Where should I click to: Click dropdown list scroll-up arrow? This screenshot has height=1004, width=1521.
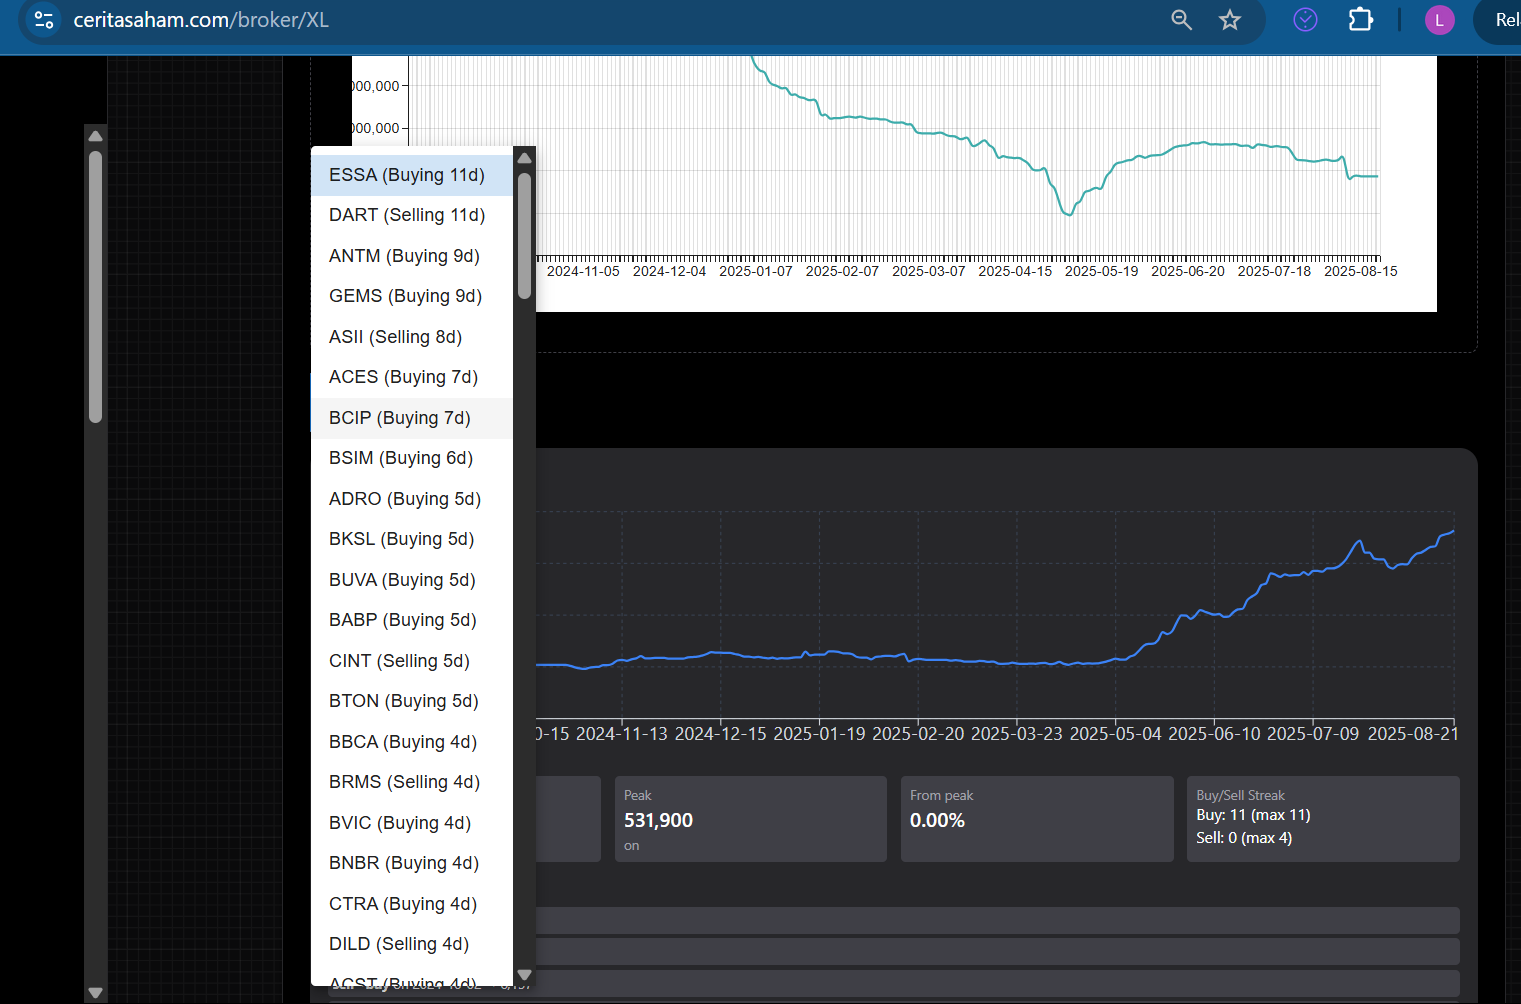click(x=524, y=158)
